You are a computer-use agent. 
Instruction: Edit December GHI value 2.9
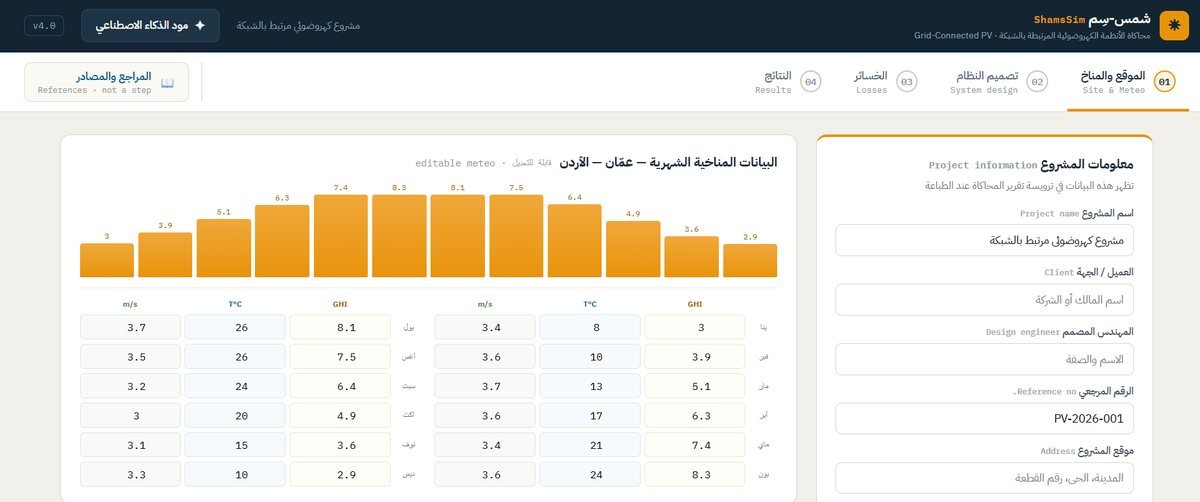click(x=340, y=475)
